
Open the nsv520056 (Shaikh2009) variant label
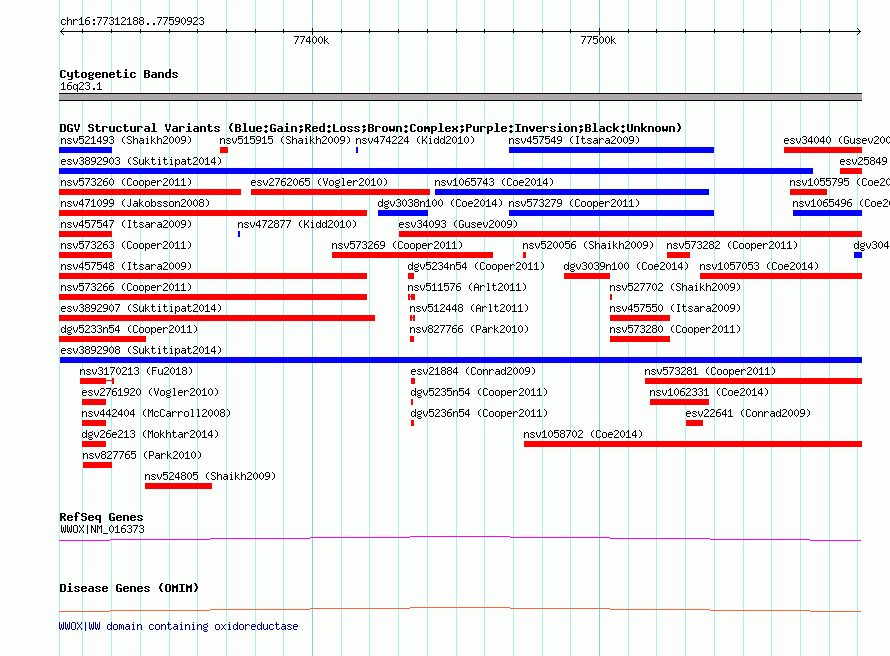pos(588,245)
